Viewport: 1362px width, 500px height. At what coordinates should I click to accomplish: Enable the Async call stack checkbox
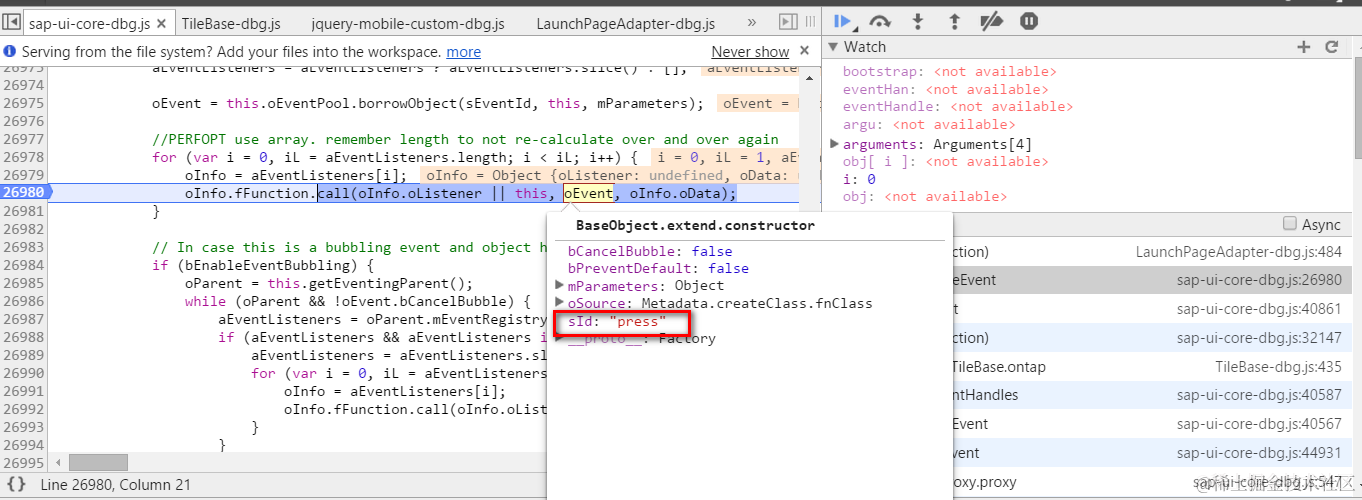click(1290, 224)
